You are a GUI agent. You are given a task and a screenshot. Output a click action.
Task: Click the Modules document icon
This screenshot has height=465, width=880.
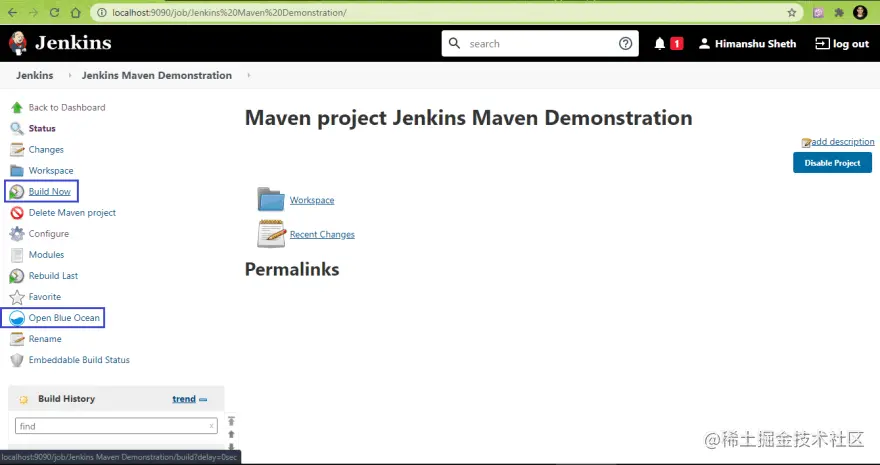pyautogui.click(x=17, y=255)
